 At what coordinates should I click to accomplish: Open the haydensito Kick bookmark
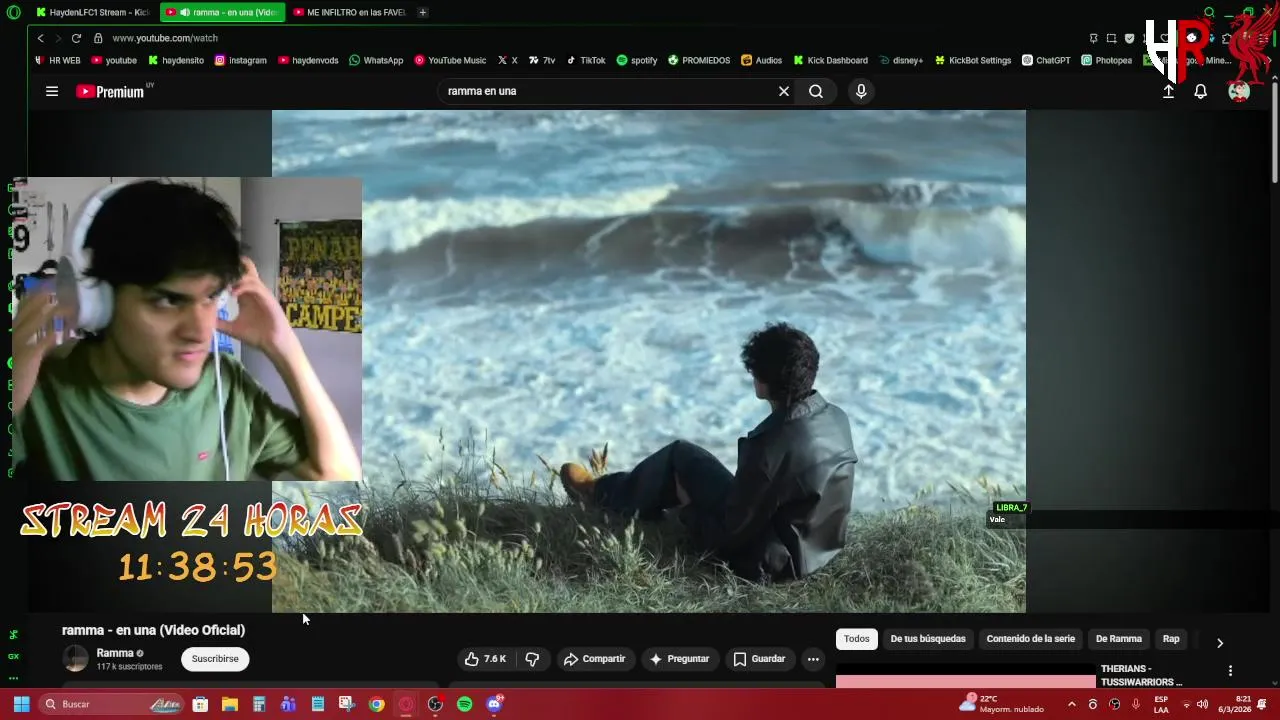pos(176,60)
